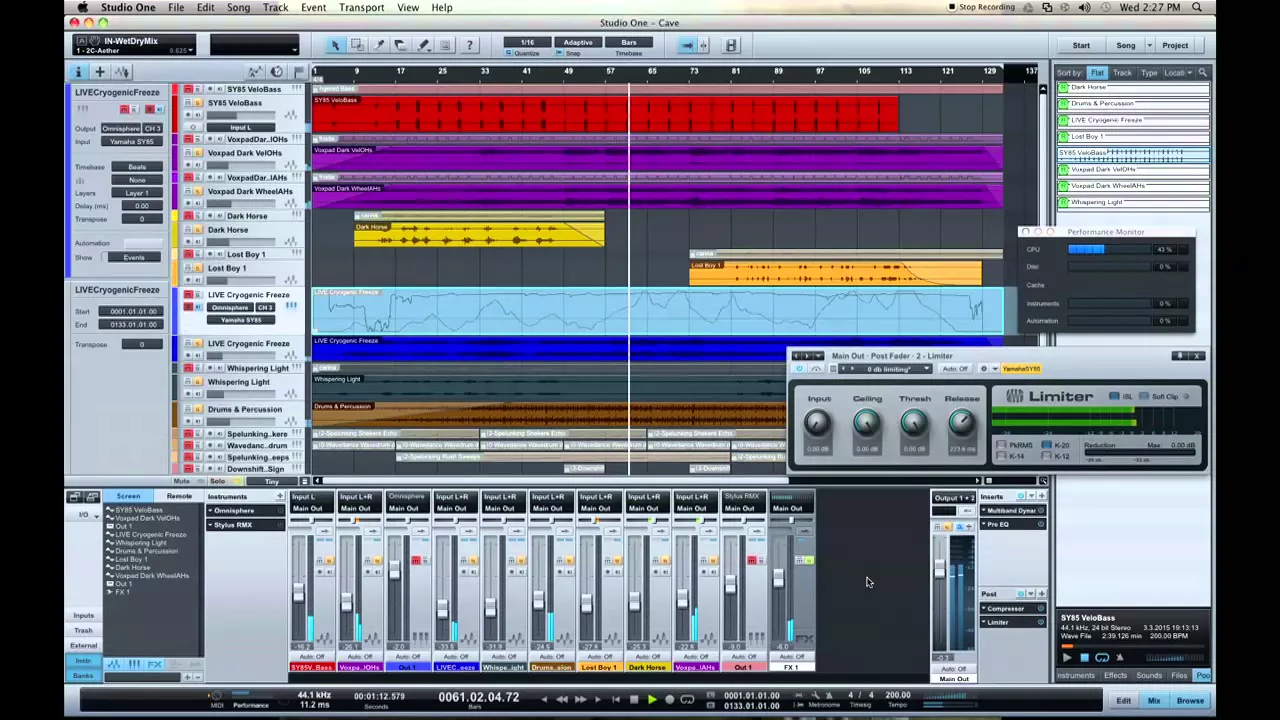The width and height of the screenshot is (1280, 720).
Task: Select the Arrow tool
Action: (x=335, y=45)
